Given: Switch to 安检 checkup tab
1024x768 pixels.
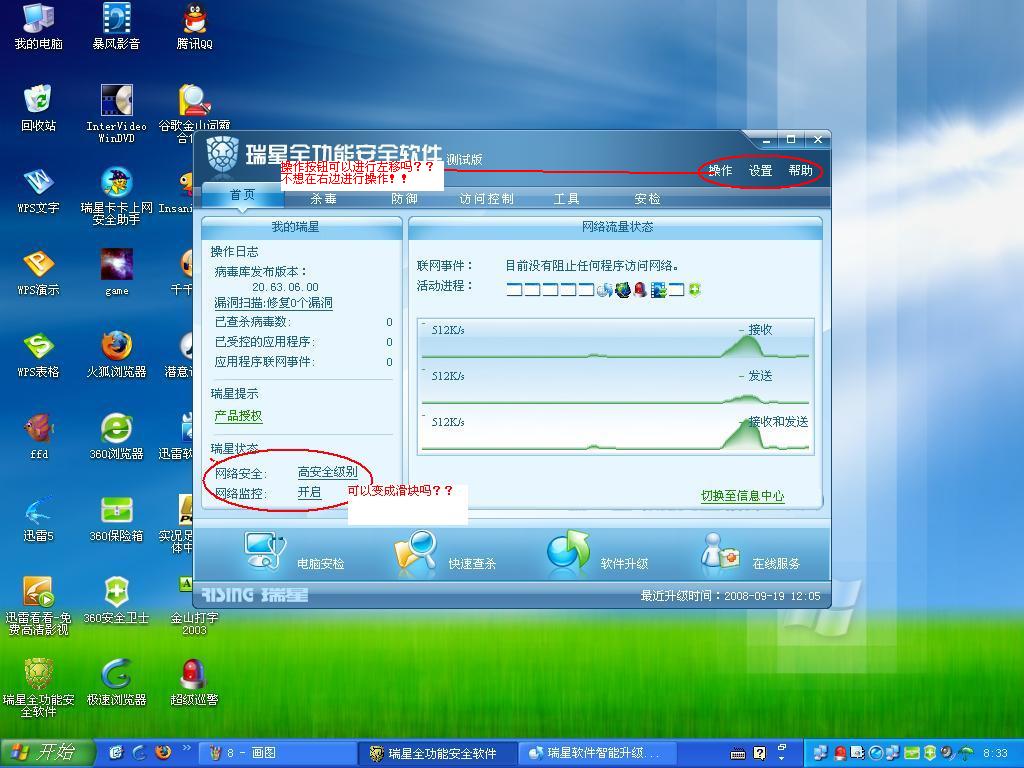Looking at the screenshot, I should (x=647, y=199).
